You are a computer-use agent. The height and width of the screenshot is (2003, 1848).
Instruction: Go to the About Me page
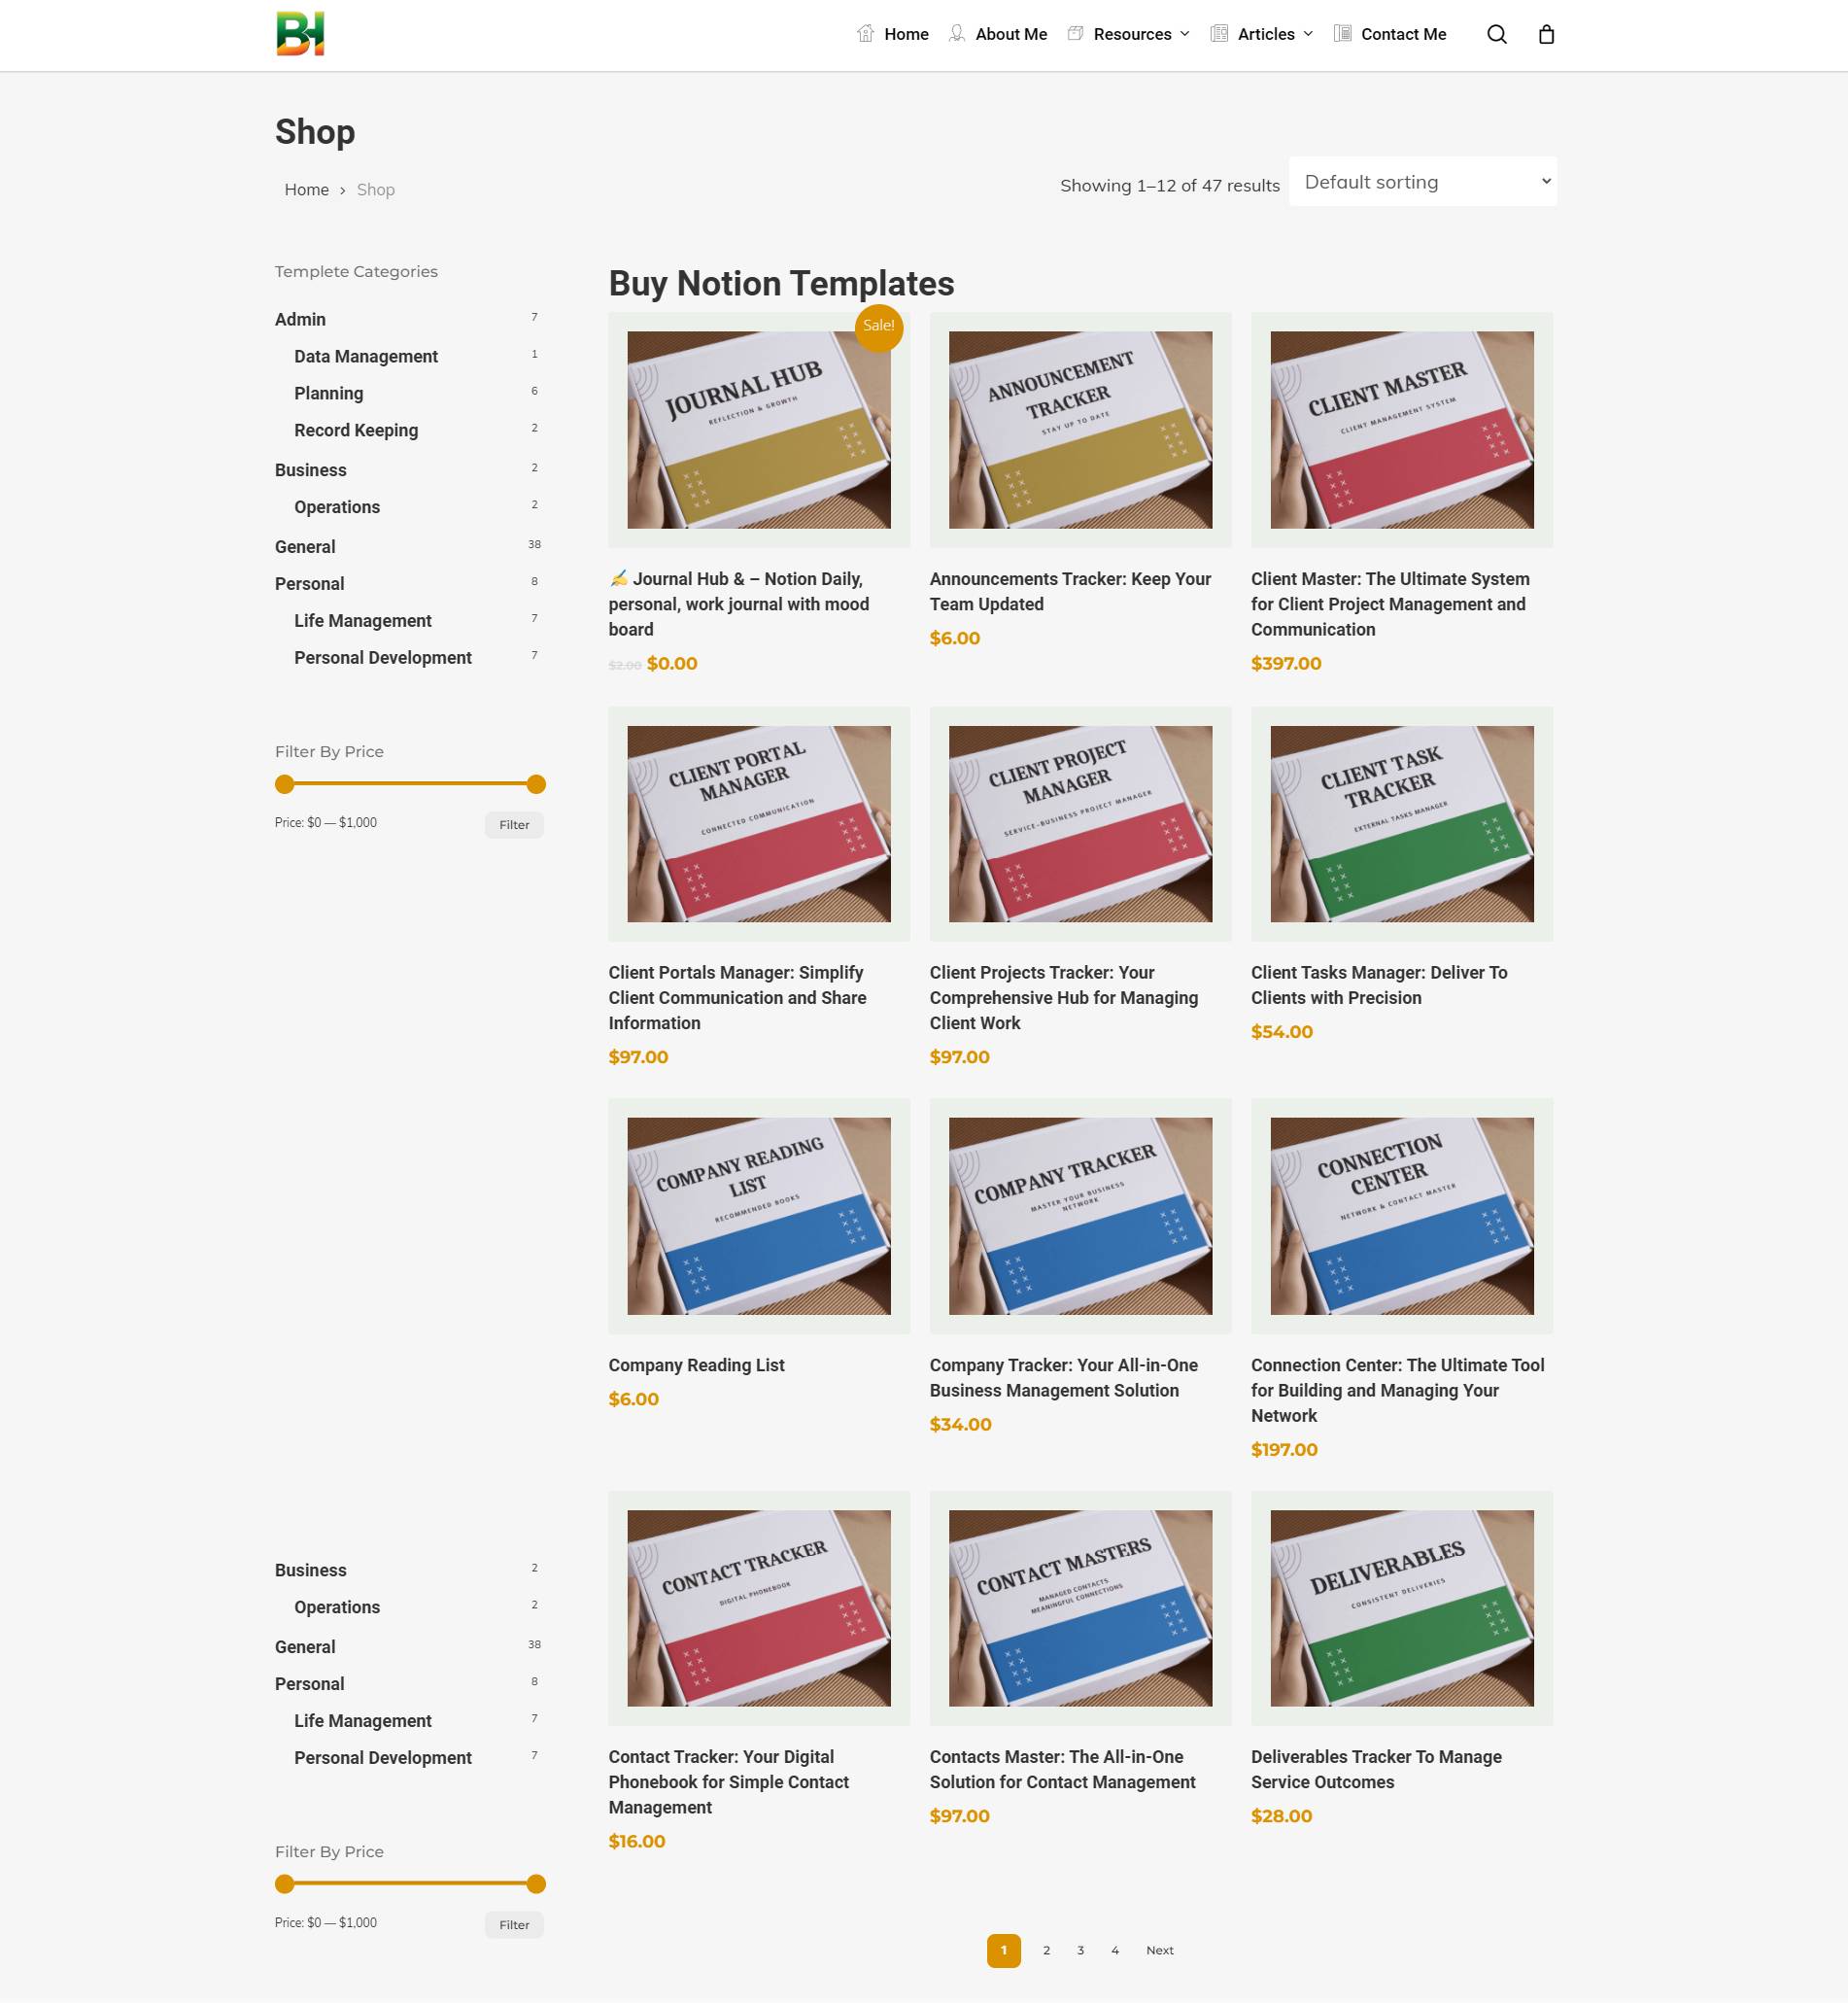tap(1011, 34)
